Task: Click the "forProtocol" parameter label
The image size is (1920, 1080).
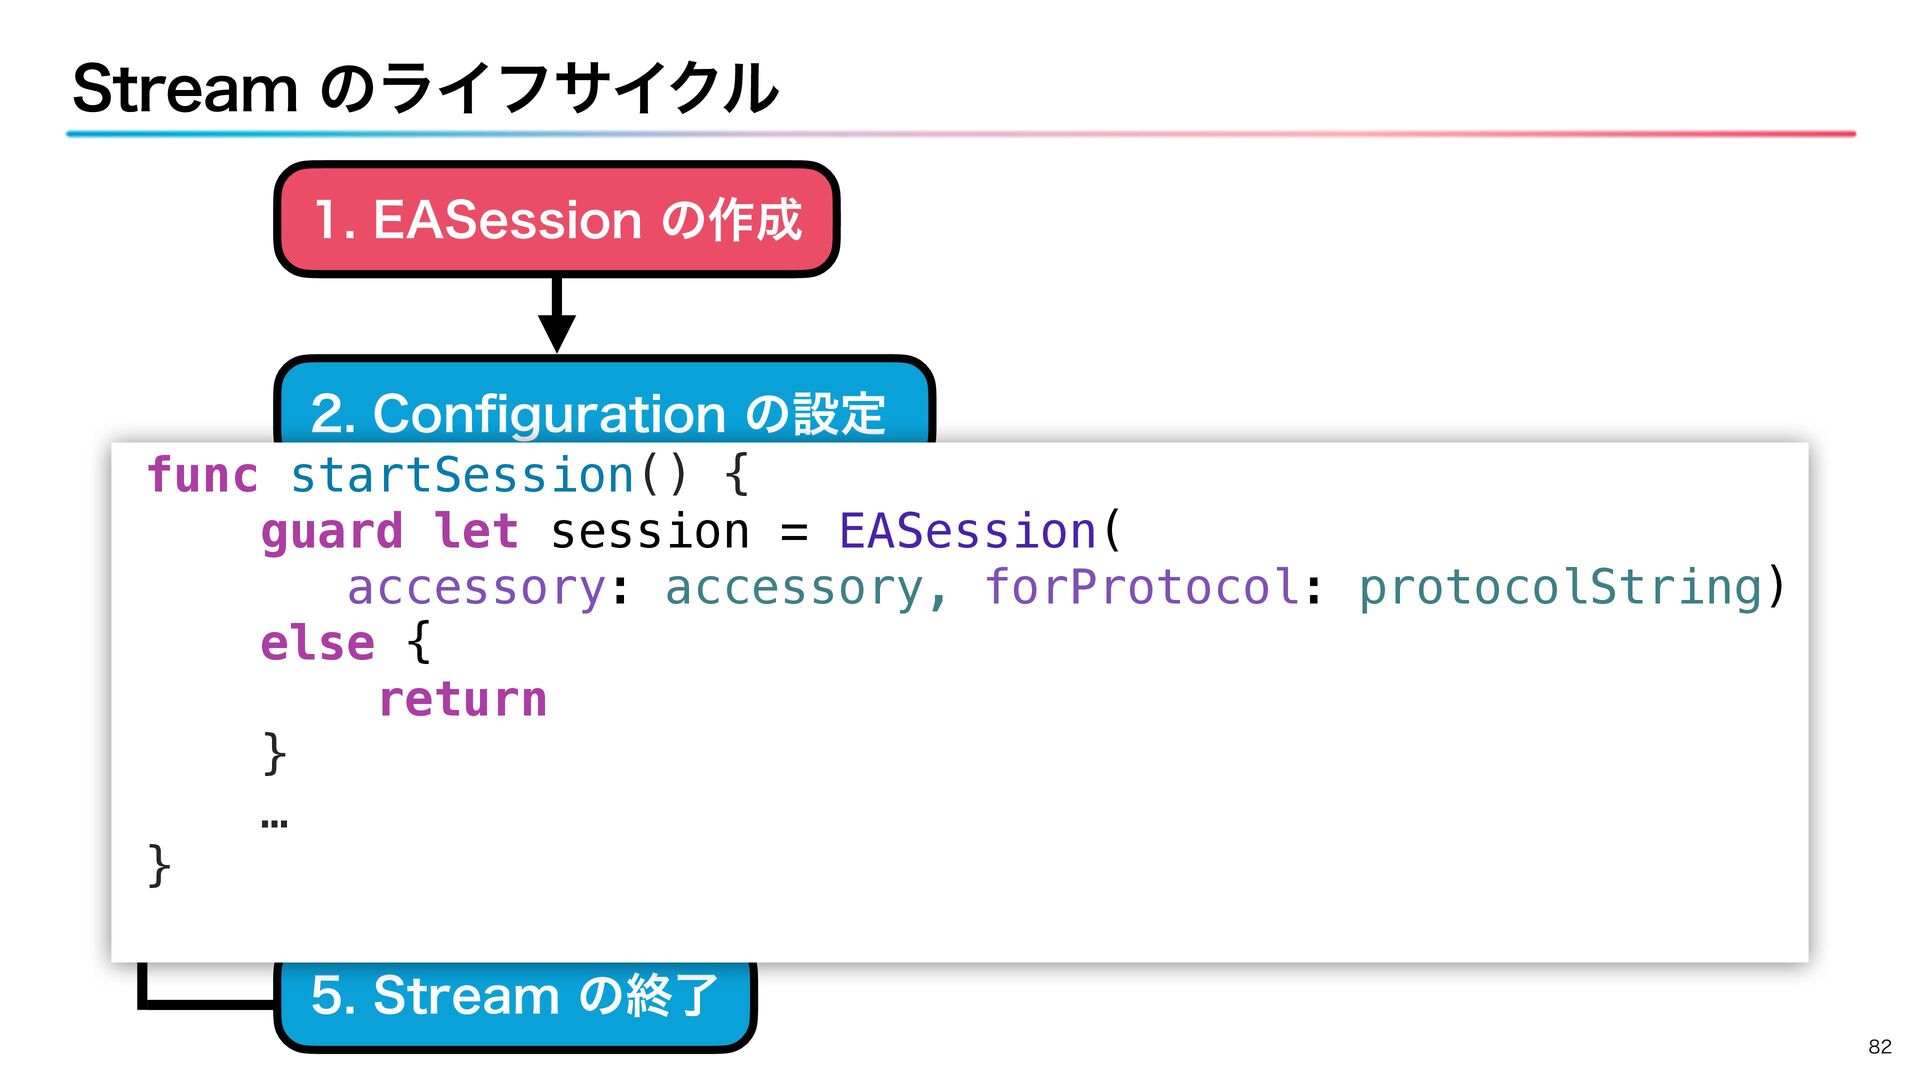Action: coord(1142,587)
